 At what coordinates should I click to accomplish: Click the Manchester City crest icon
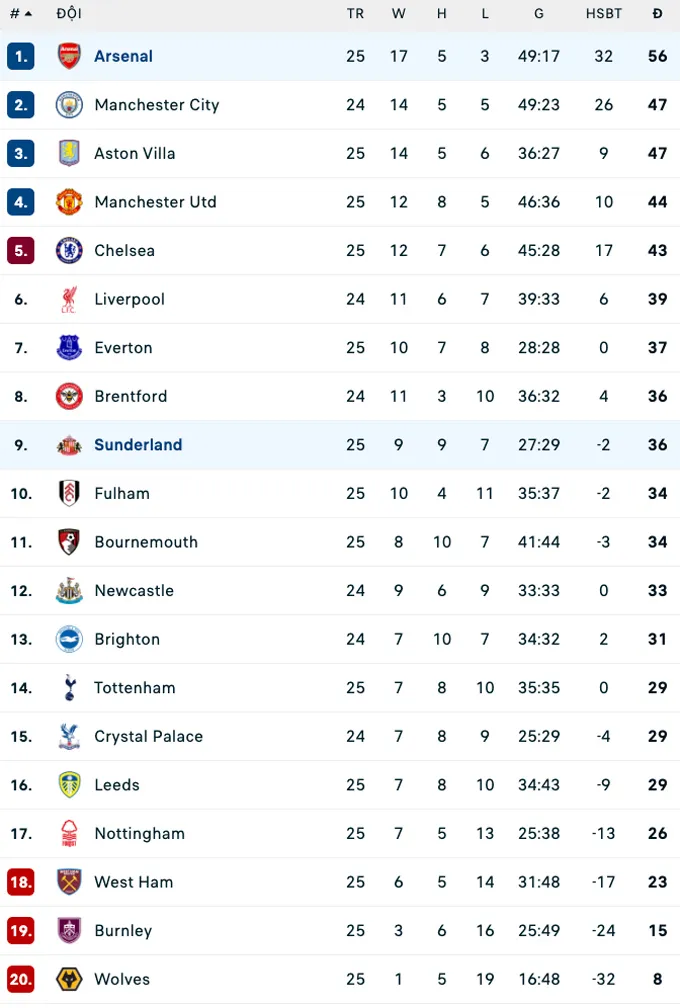(69, 105)
